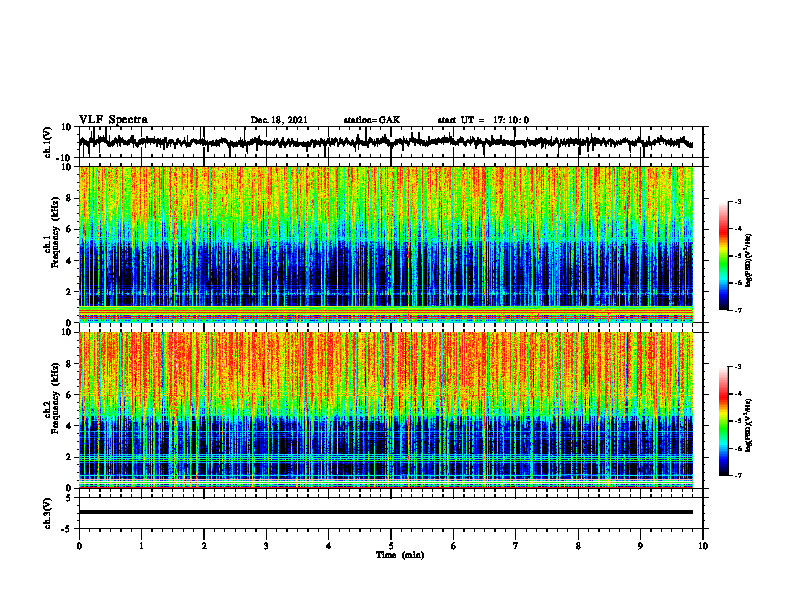The image size is (792, 612).
Task: Select the date text 'Dec. 18, 2021'
Action: tap(279, 120)
